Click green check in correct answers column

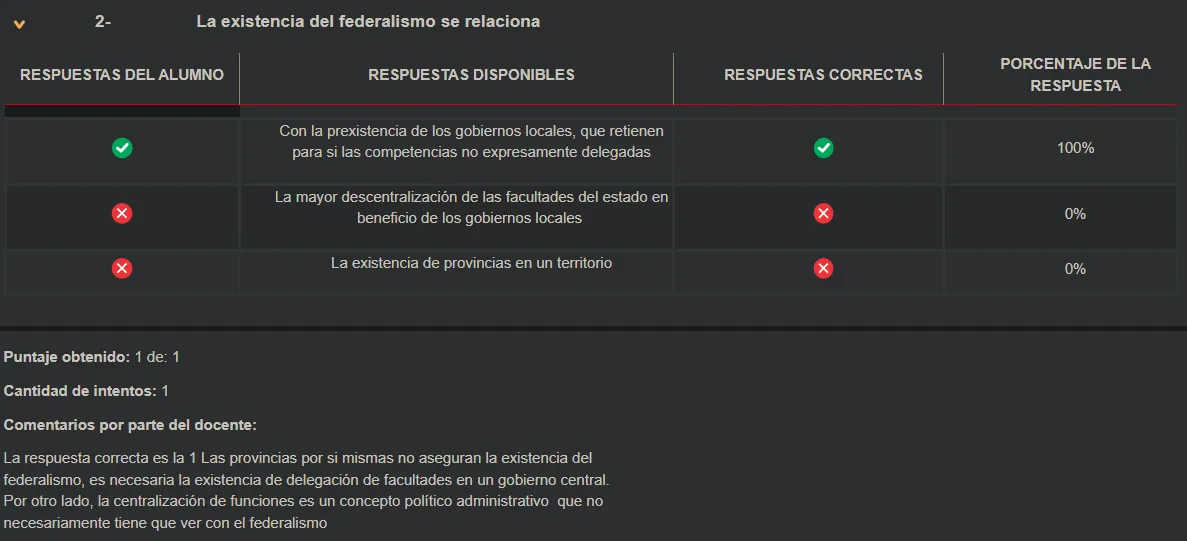click(x=823, y=148)
